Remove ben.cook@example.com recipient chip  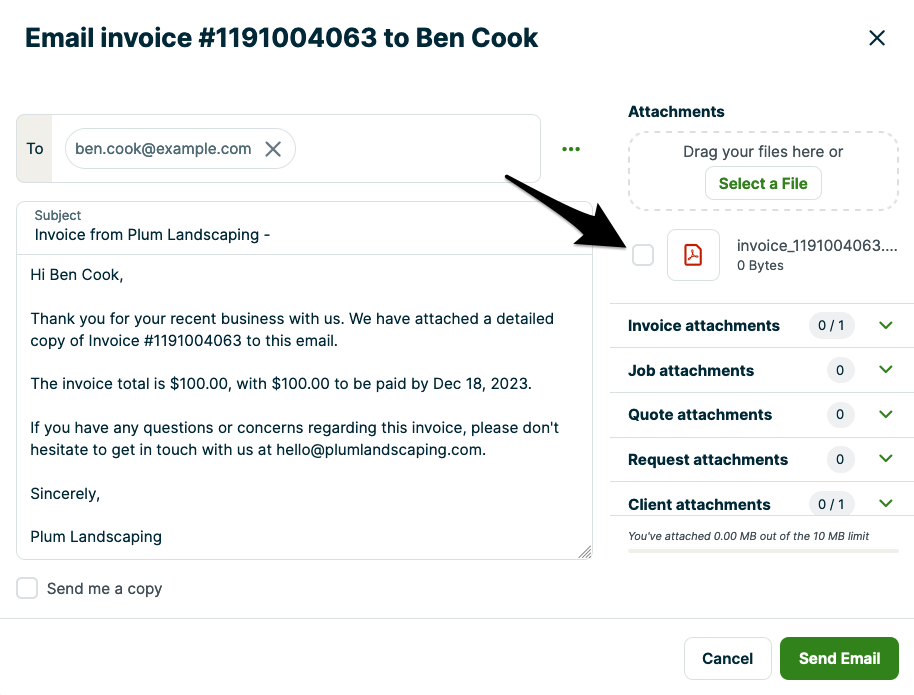pyautogui.click(x=273, y=149)
